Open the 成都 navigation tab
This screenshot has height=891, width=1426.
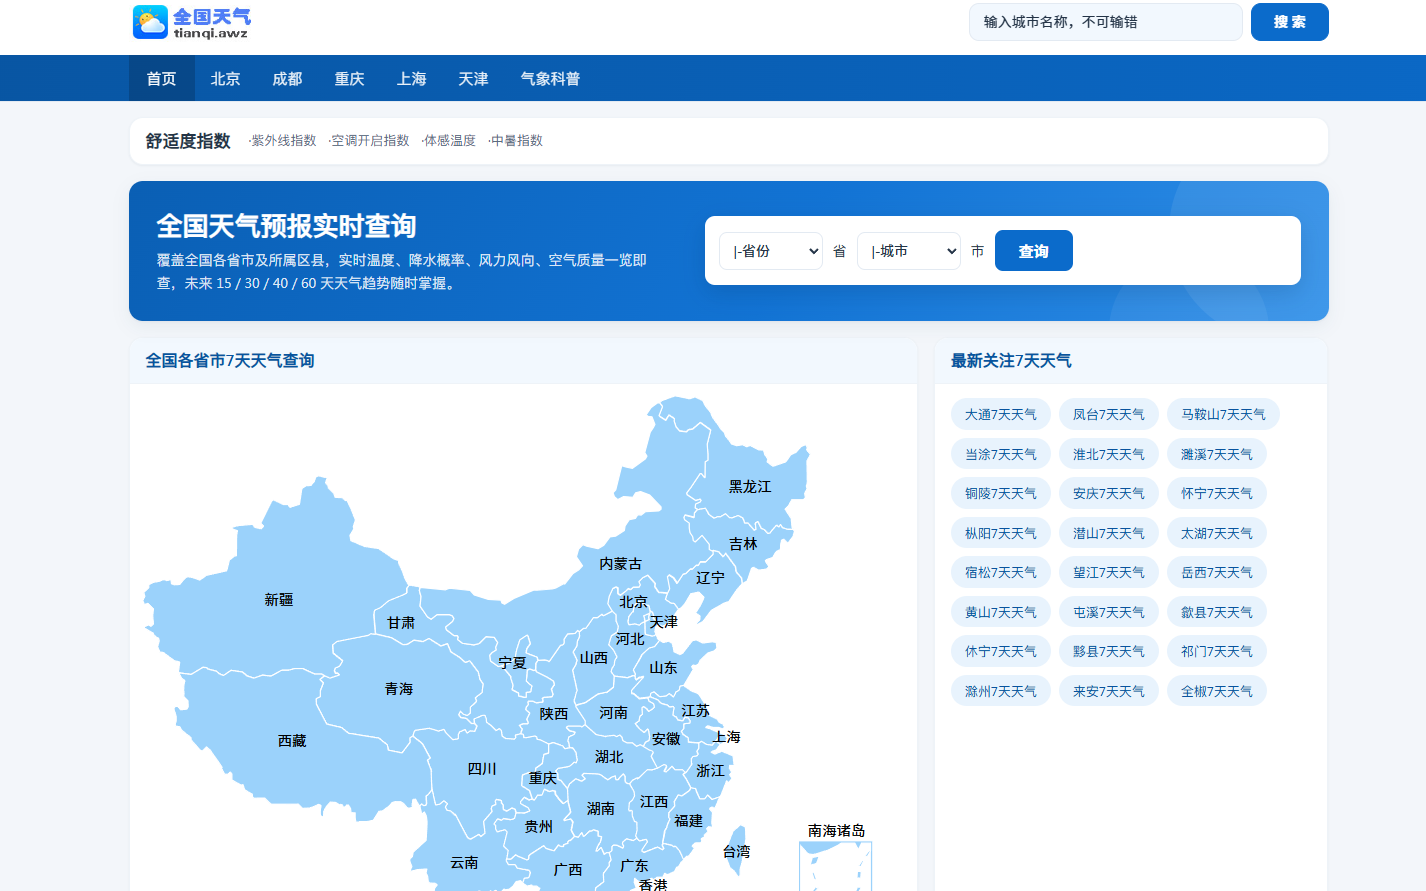click(287, 78)
